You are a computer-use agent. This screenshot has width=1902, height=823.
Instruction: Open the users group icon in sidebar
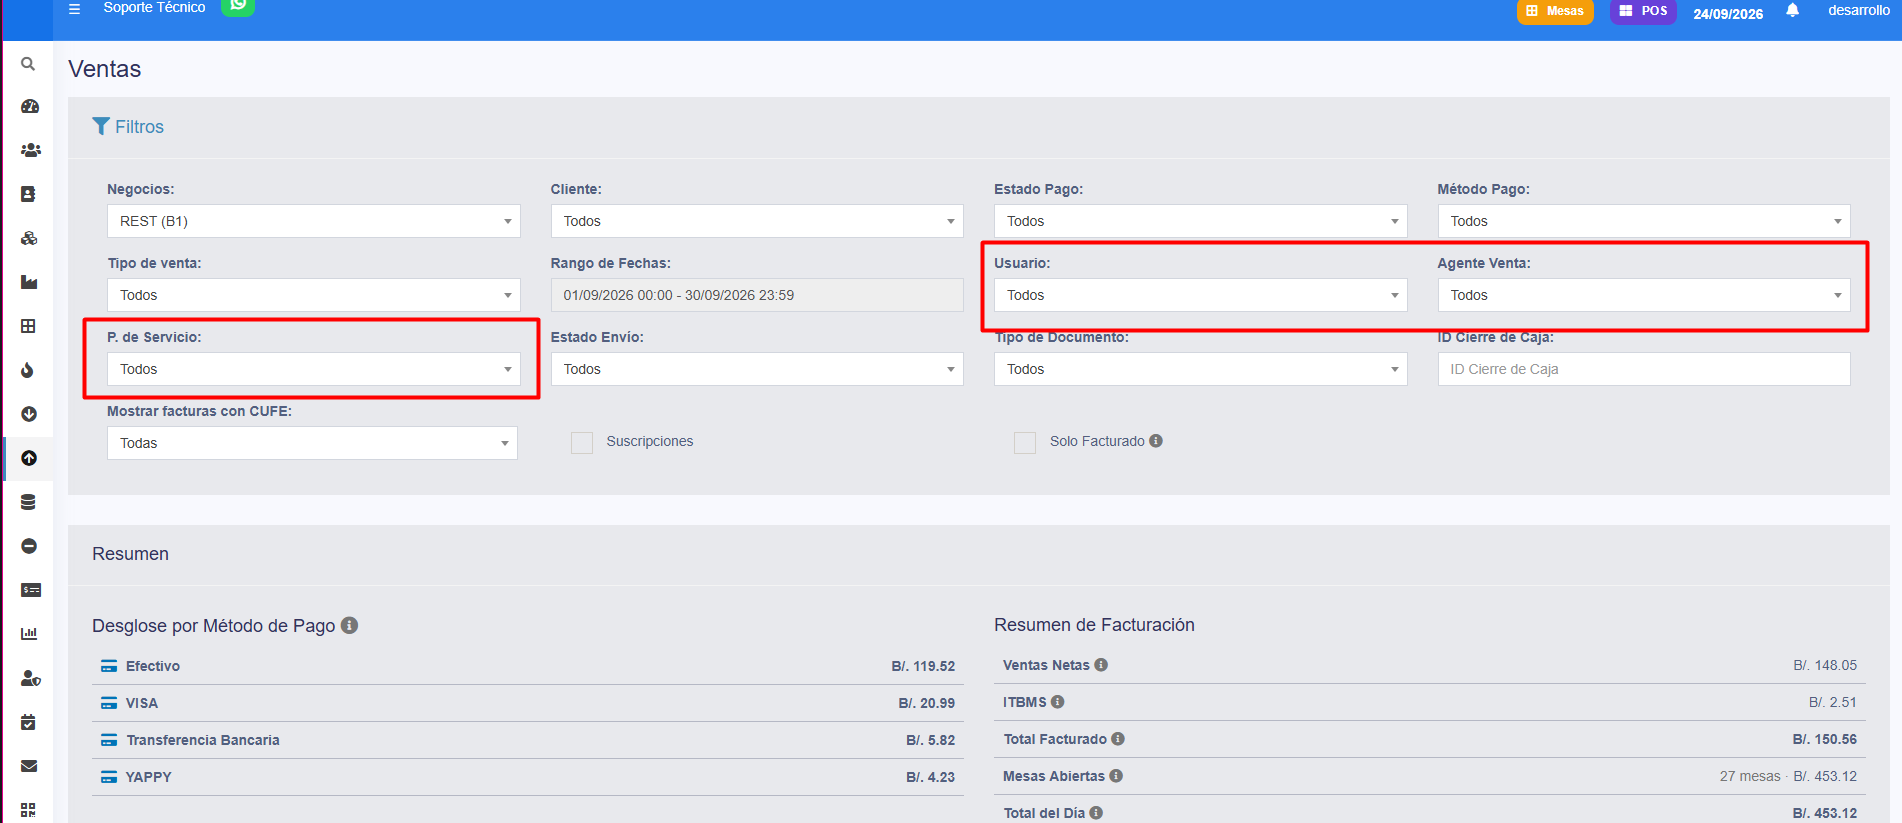[x=30, y=150]
